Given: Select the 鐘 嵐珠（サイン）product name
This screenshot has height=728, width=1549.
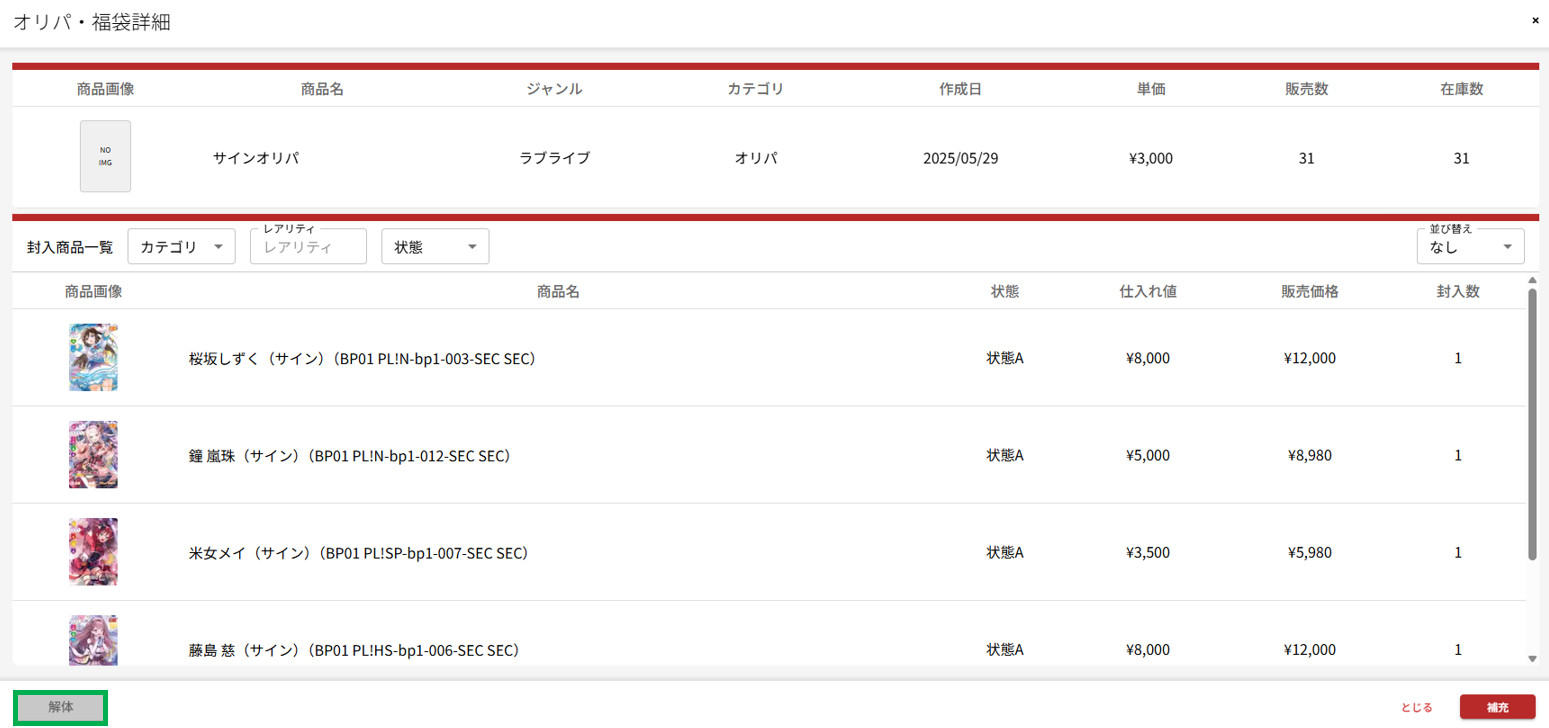Looking at the screenshot, I should (350, 455).
